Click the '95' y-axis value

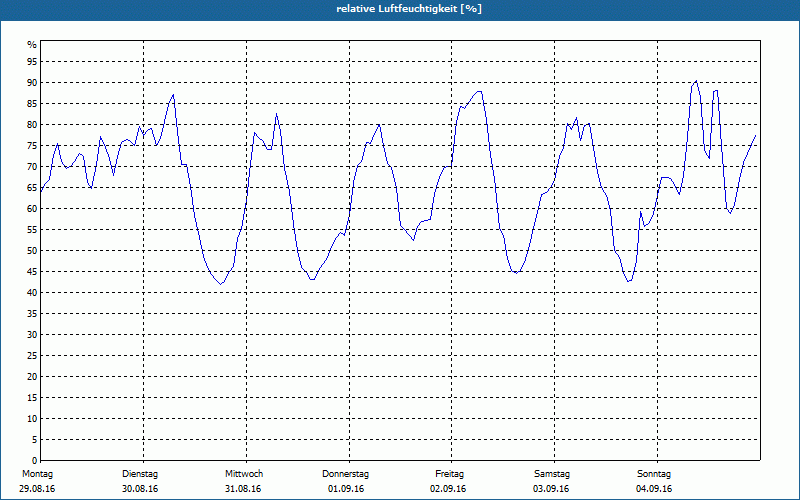click(x=32, y=62)
